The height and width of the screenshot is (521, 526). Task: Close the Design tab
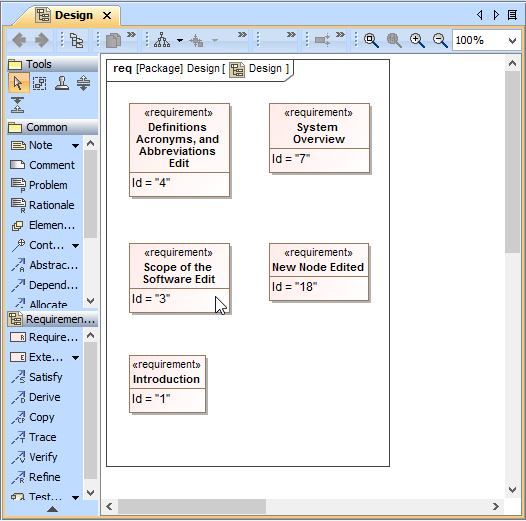[x=107, y=15]
